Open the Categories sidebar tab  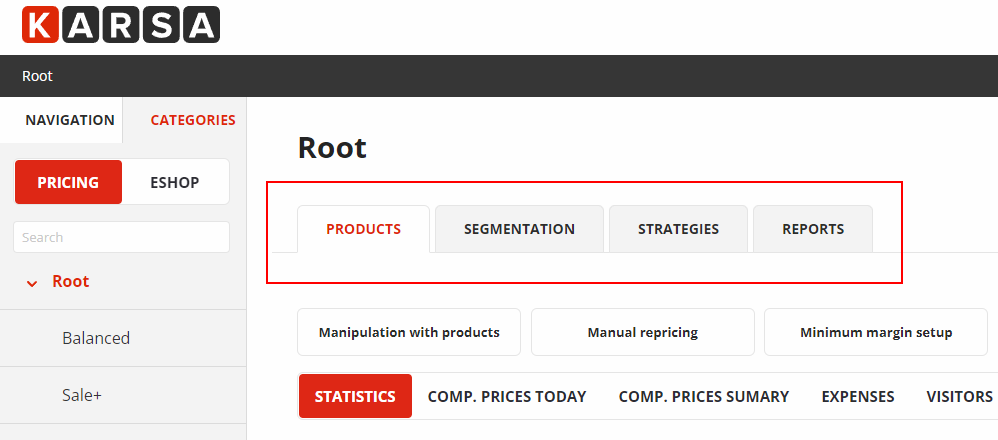pyautogui.click(x=193, y=120)
